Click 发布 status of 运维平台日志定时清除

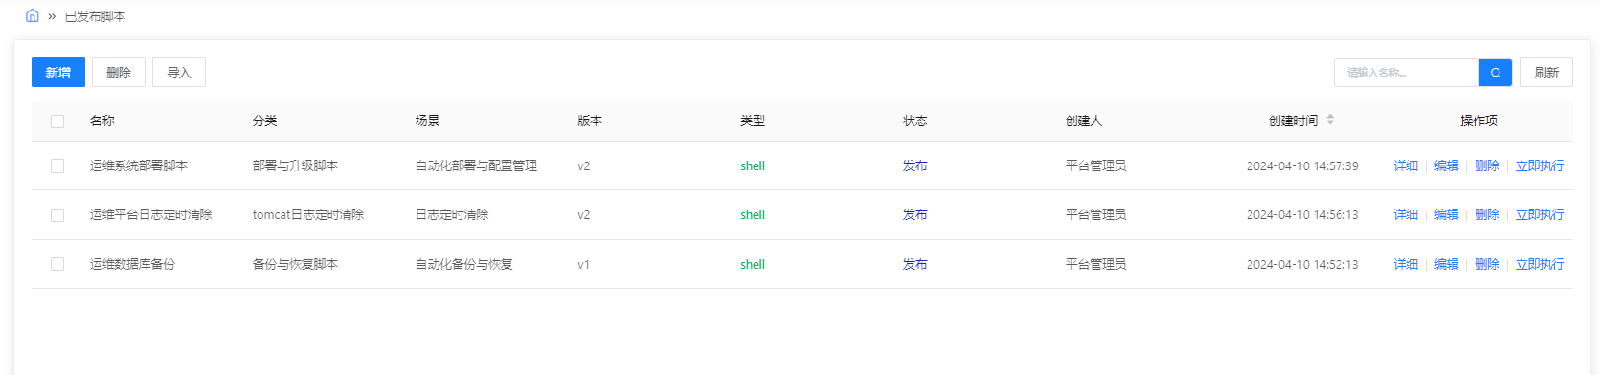coord(915,215)
